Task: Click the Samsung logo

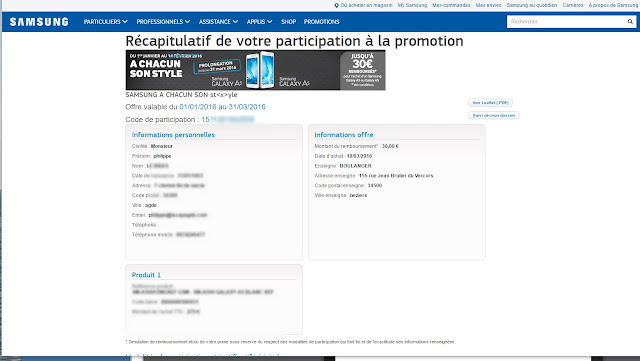Action: coord(39,22)
